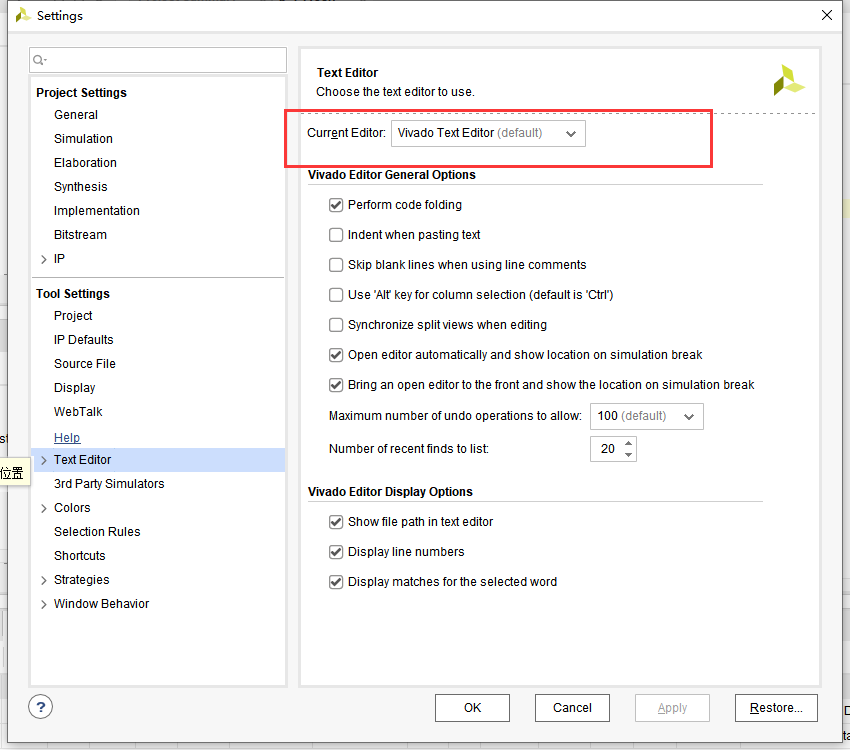850x750 pixels.
Task: Select IP Defaults settings
Action: [x=83, y=340]
